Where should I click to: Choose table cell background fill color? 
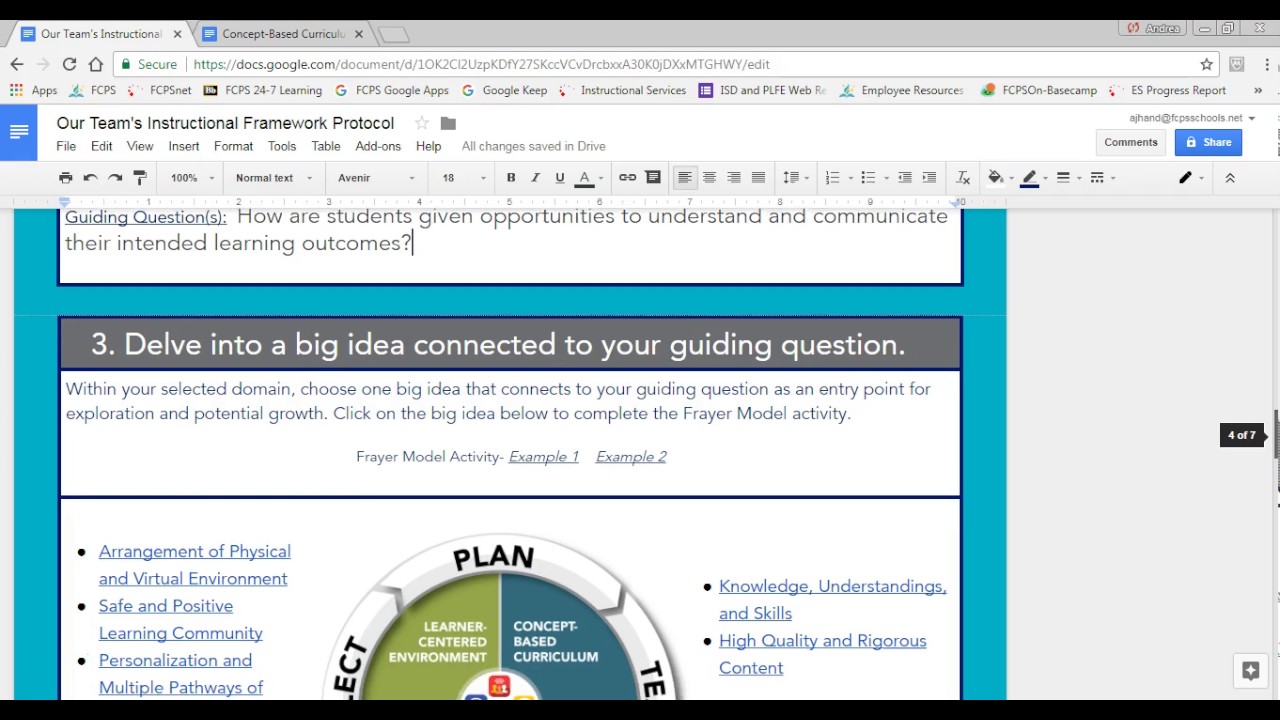(996, 178)
